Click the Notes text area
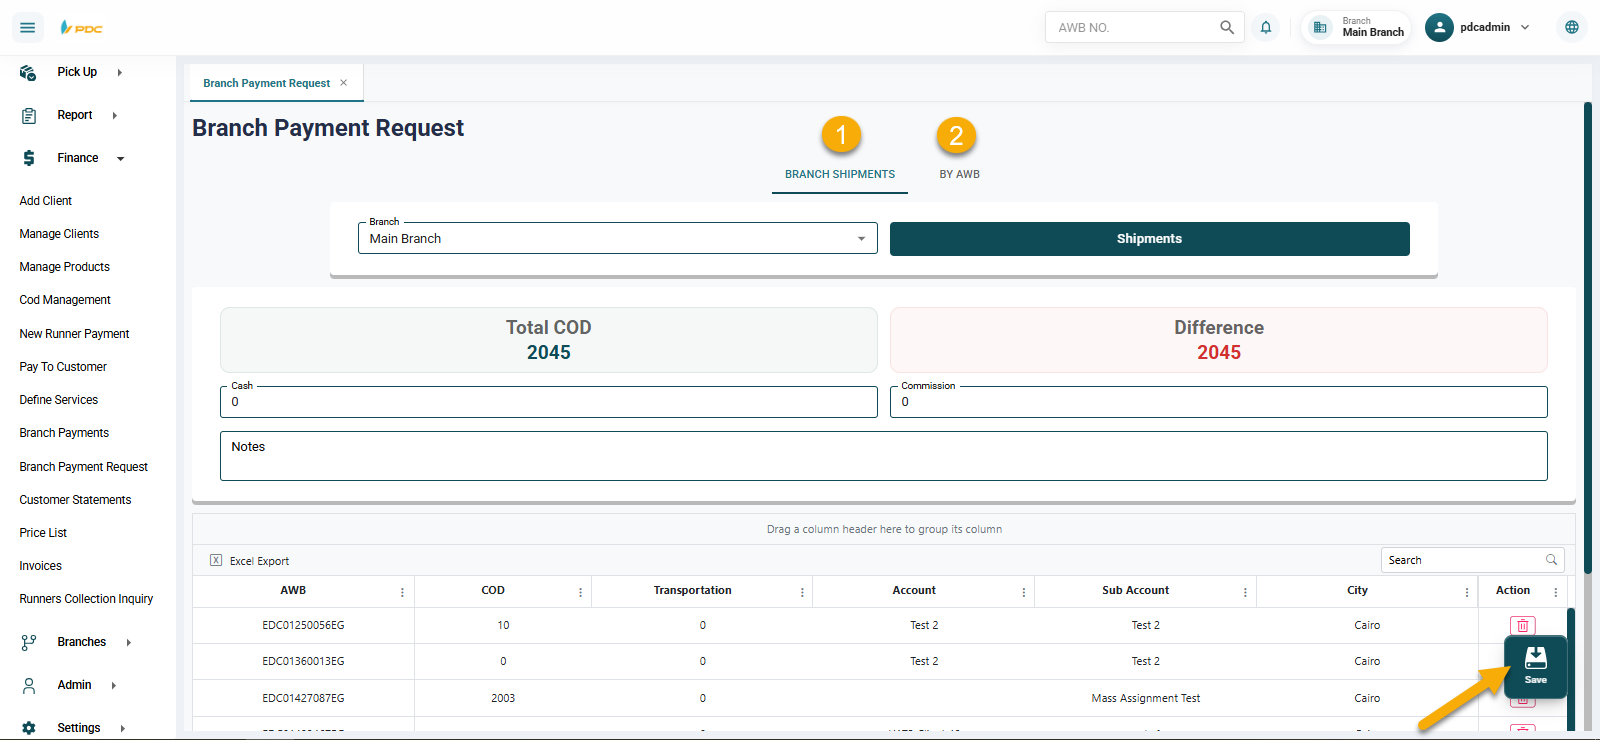Viewport: 1600px width, 740px height. pyautogui.click(x=884, y=456)
